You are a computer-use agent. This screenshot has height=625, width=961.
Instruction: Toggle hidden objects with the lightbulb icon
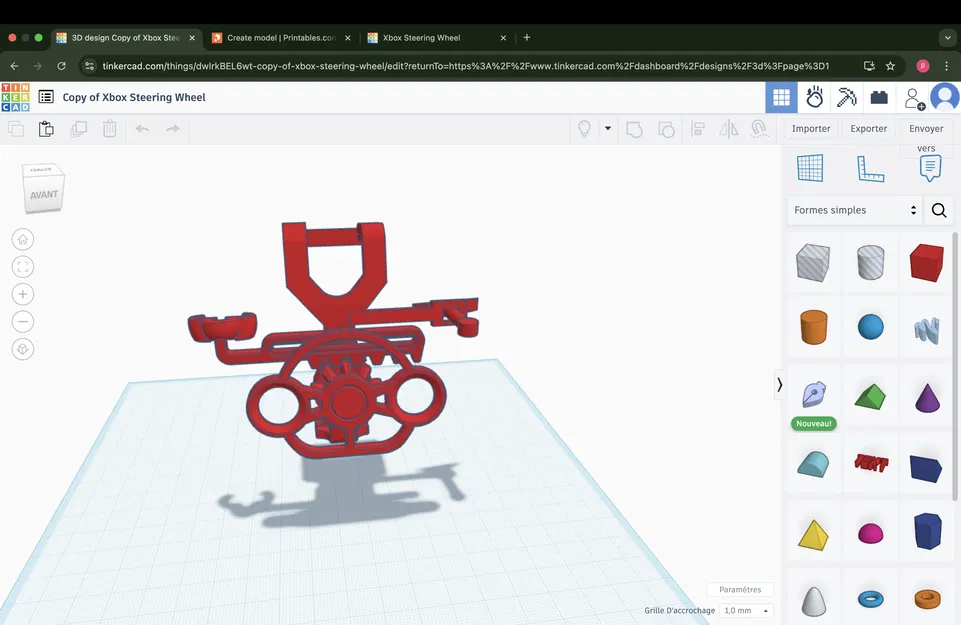(x=585, y=129)
